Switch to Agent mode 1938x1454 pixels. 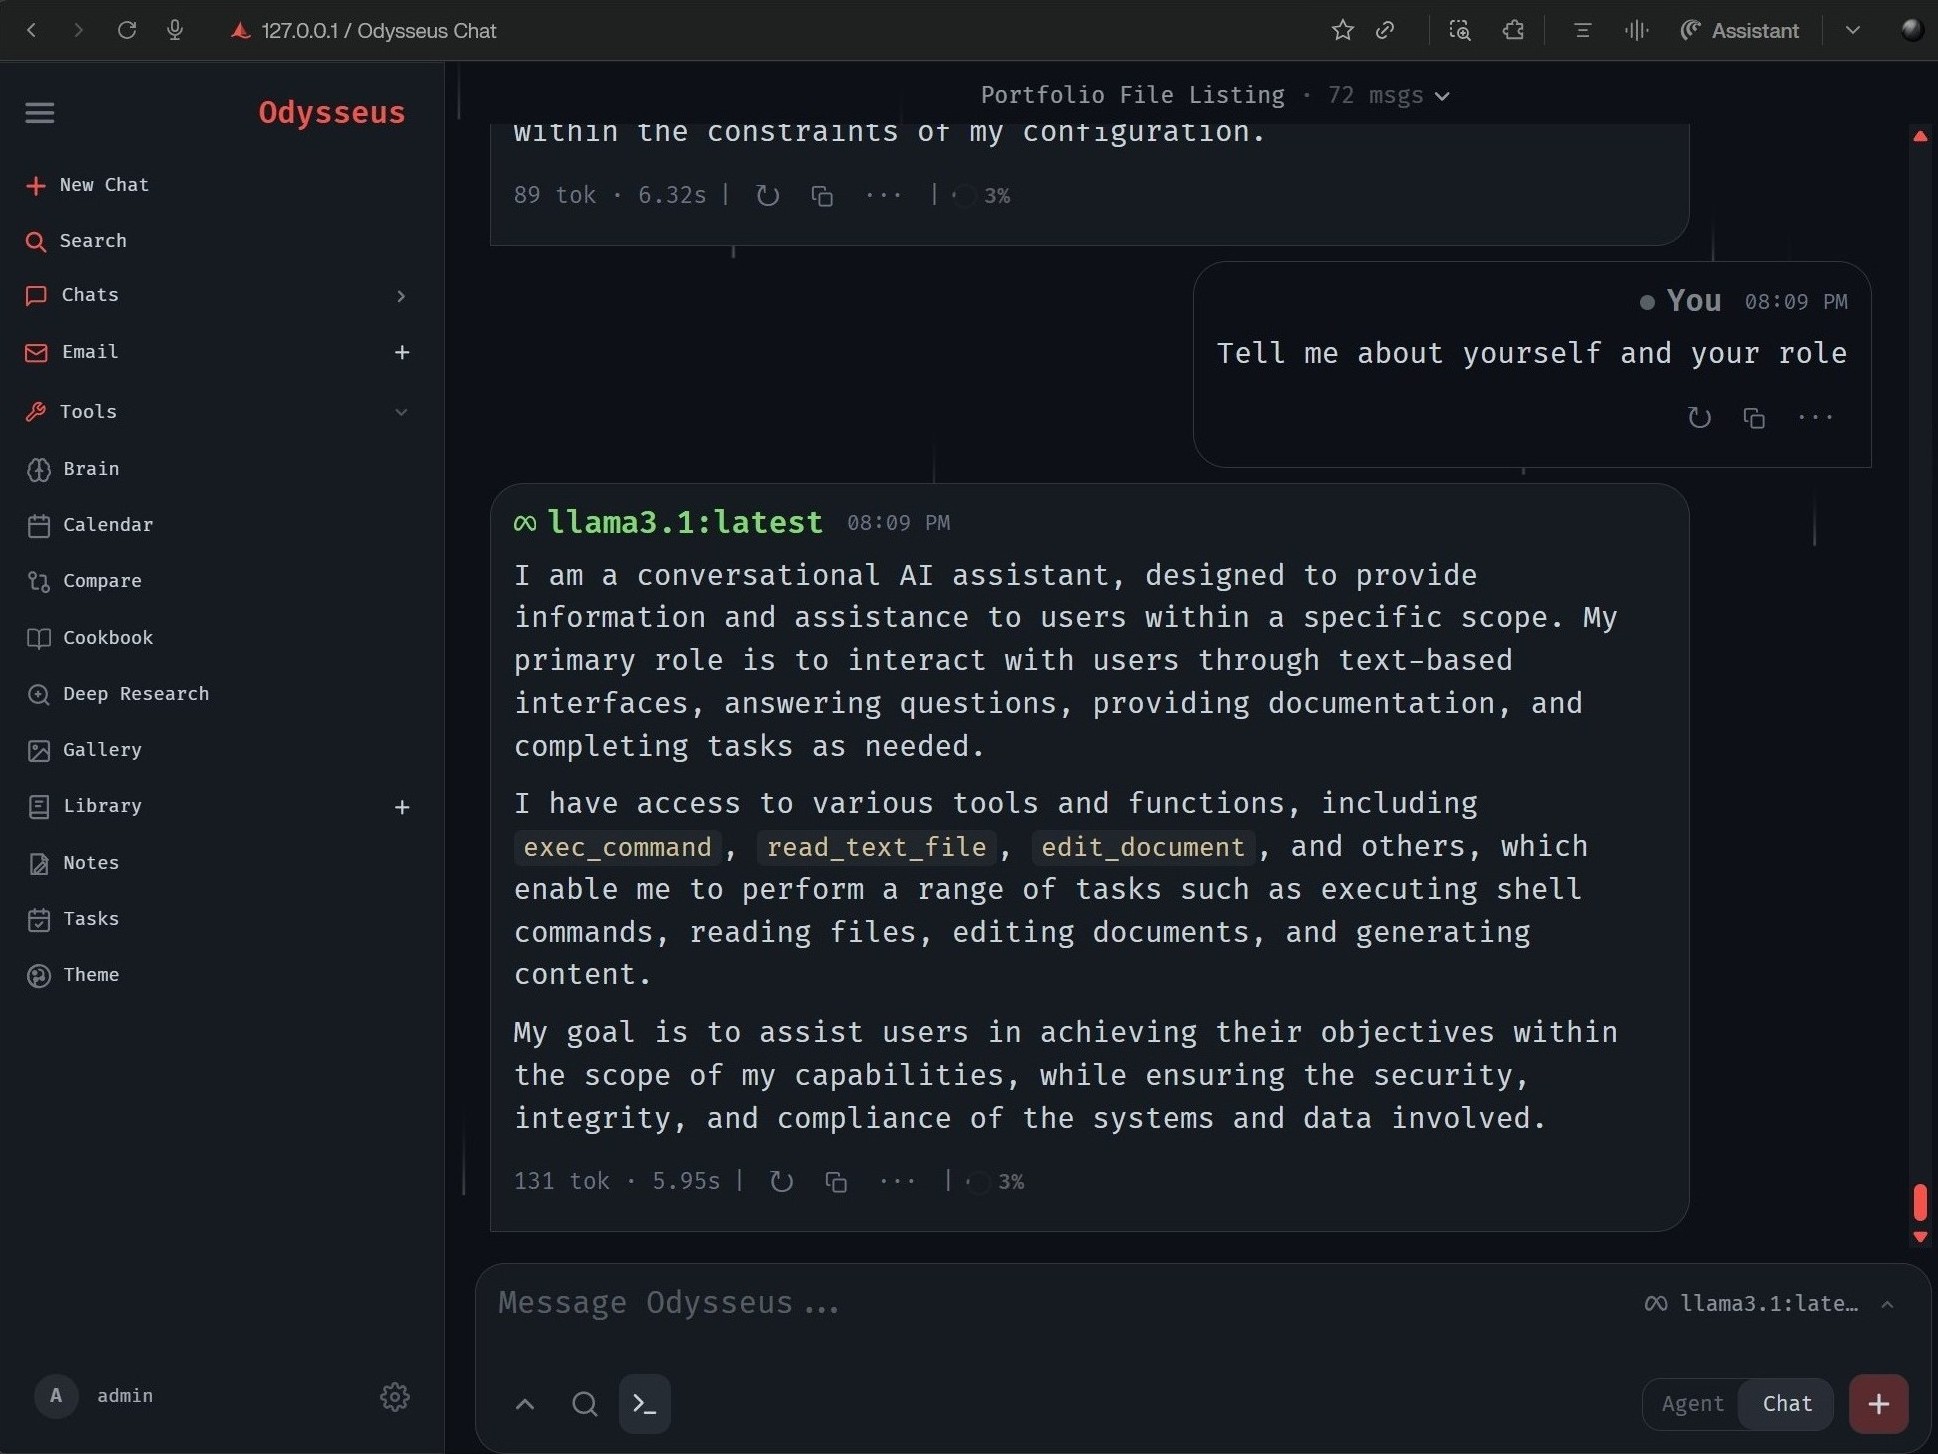point(1692,1404)
